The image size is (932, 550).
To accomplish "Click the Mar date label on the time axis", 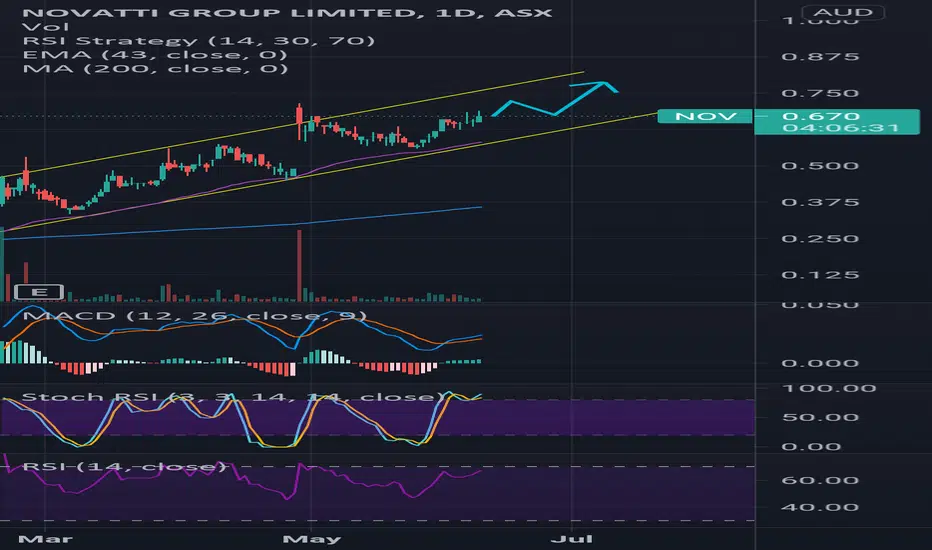I will (x=45, y=539).
